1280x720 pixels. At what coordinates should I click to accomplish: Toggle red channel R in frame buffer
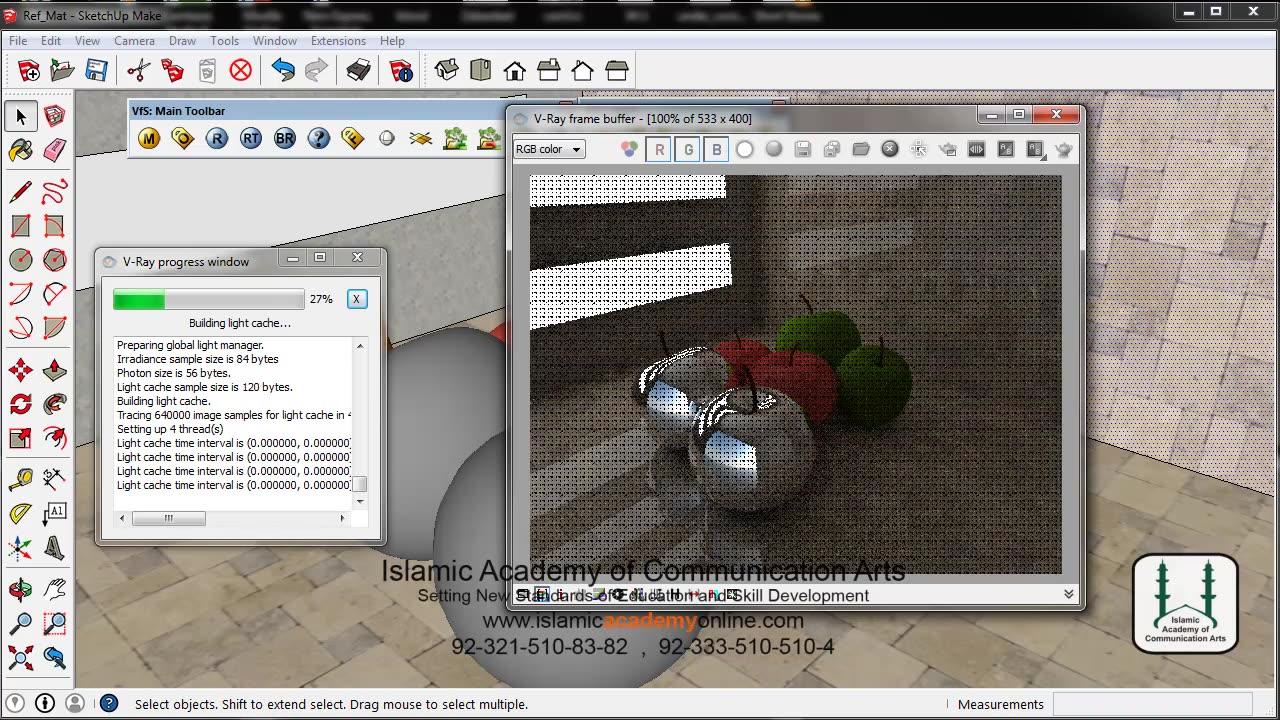point(659,149)
